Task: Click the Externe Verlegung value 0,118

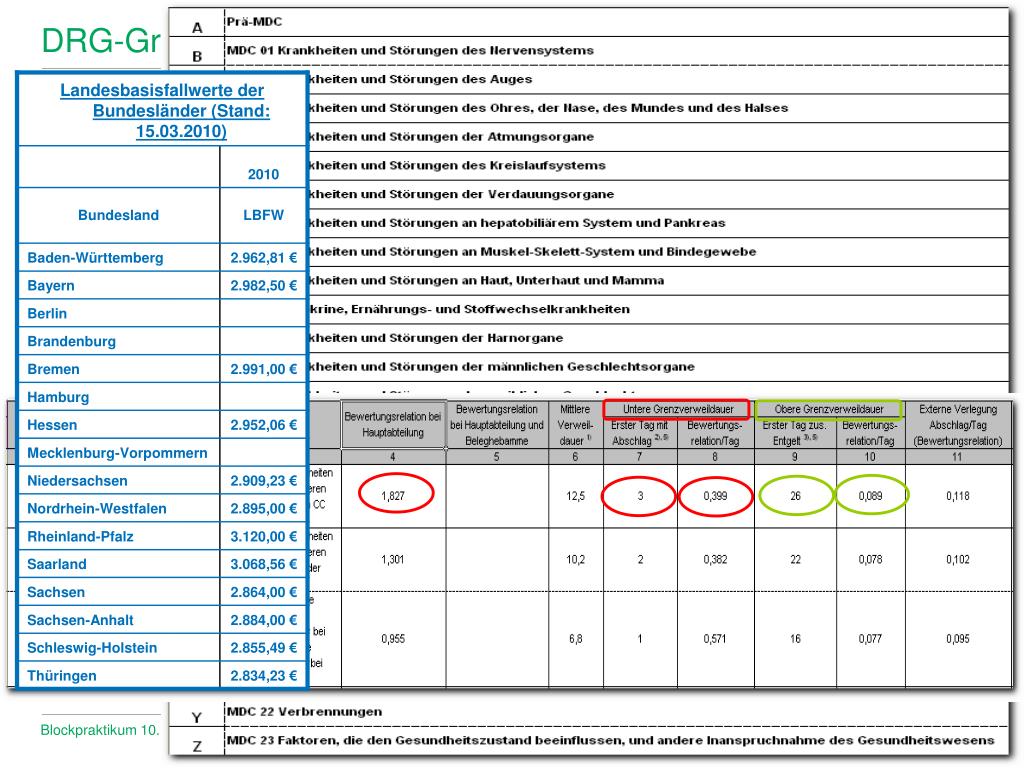Action: (x=958, y=496)
